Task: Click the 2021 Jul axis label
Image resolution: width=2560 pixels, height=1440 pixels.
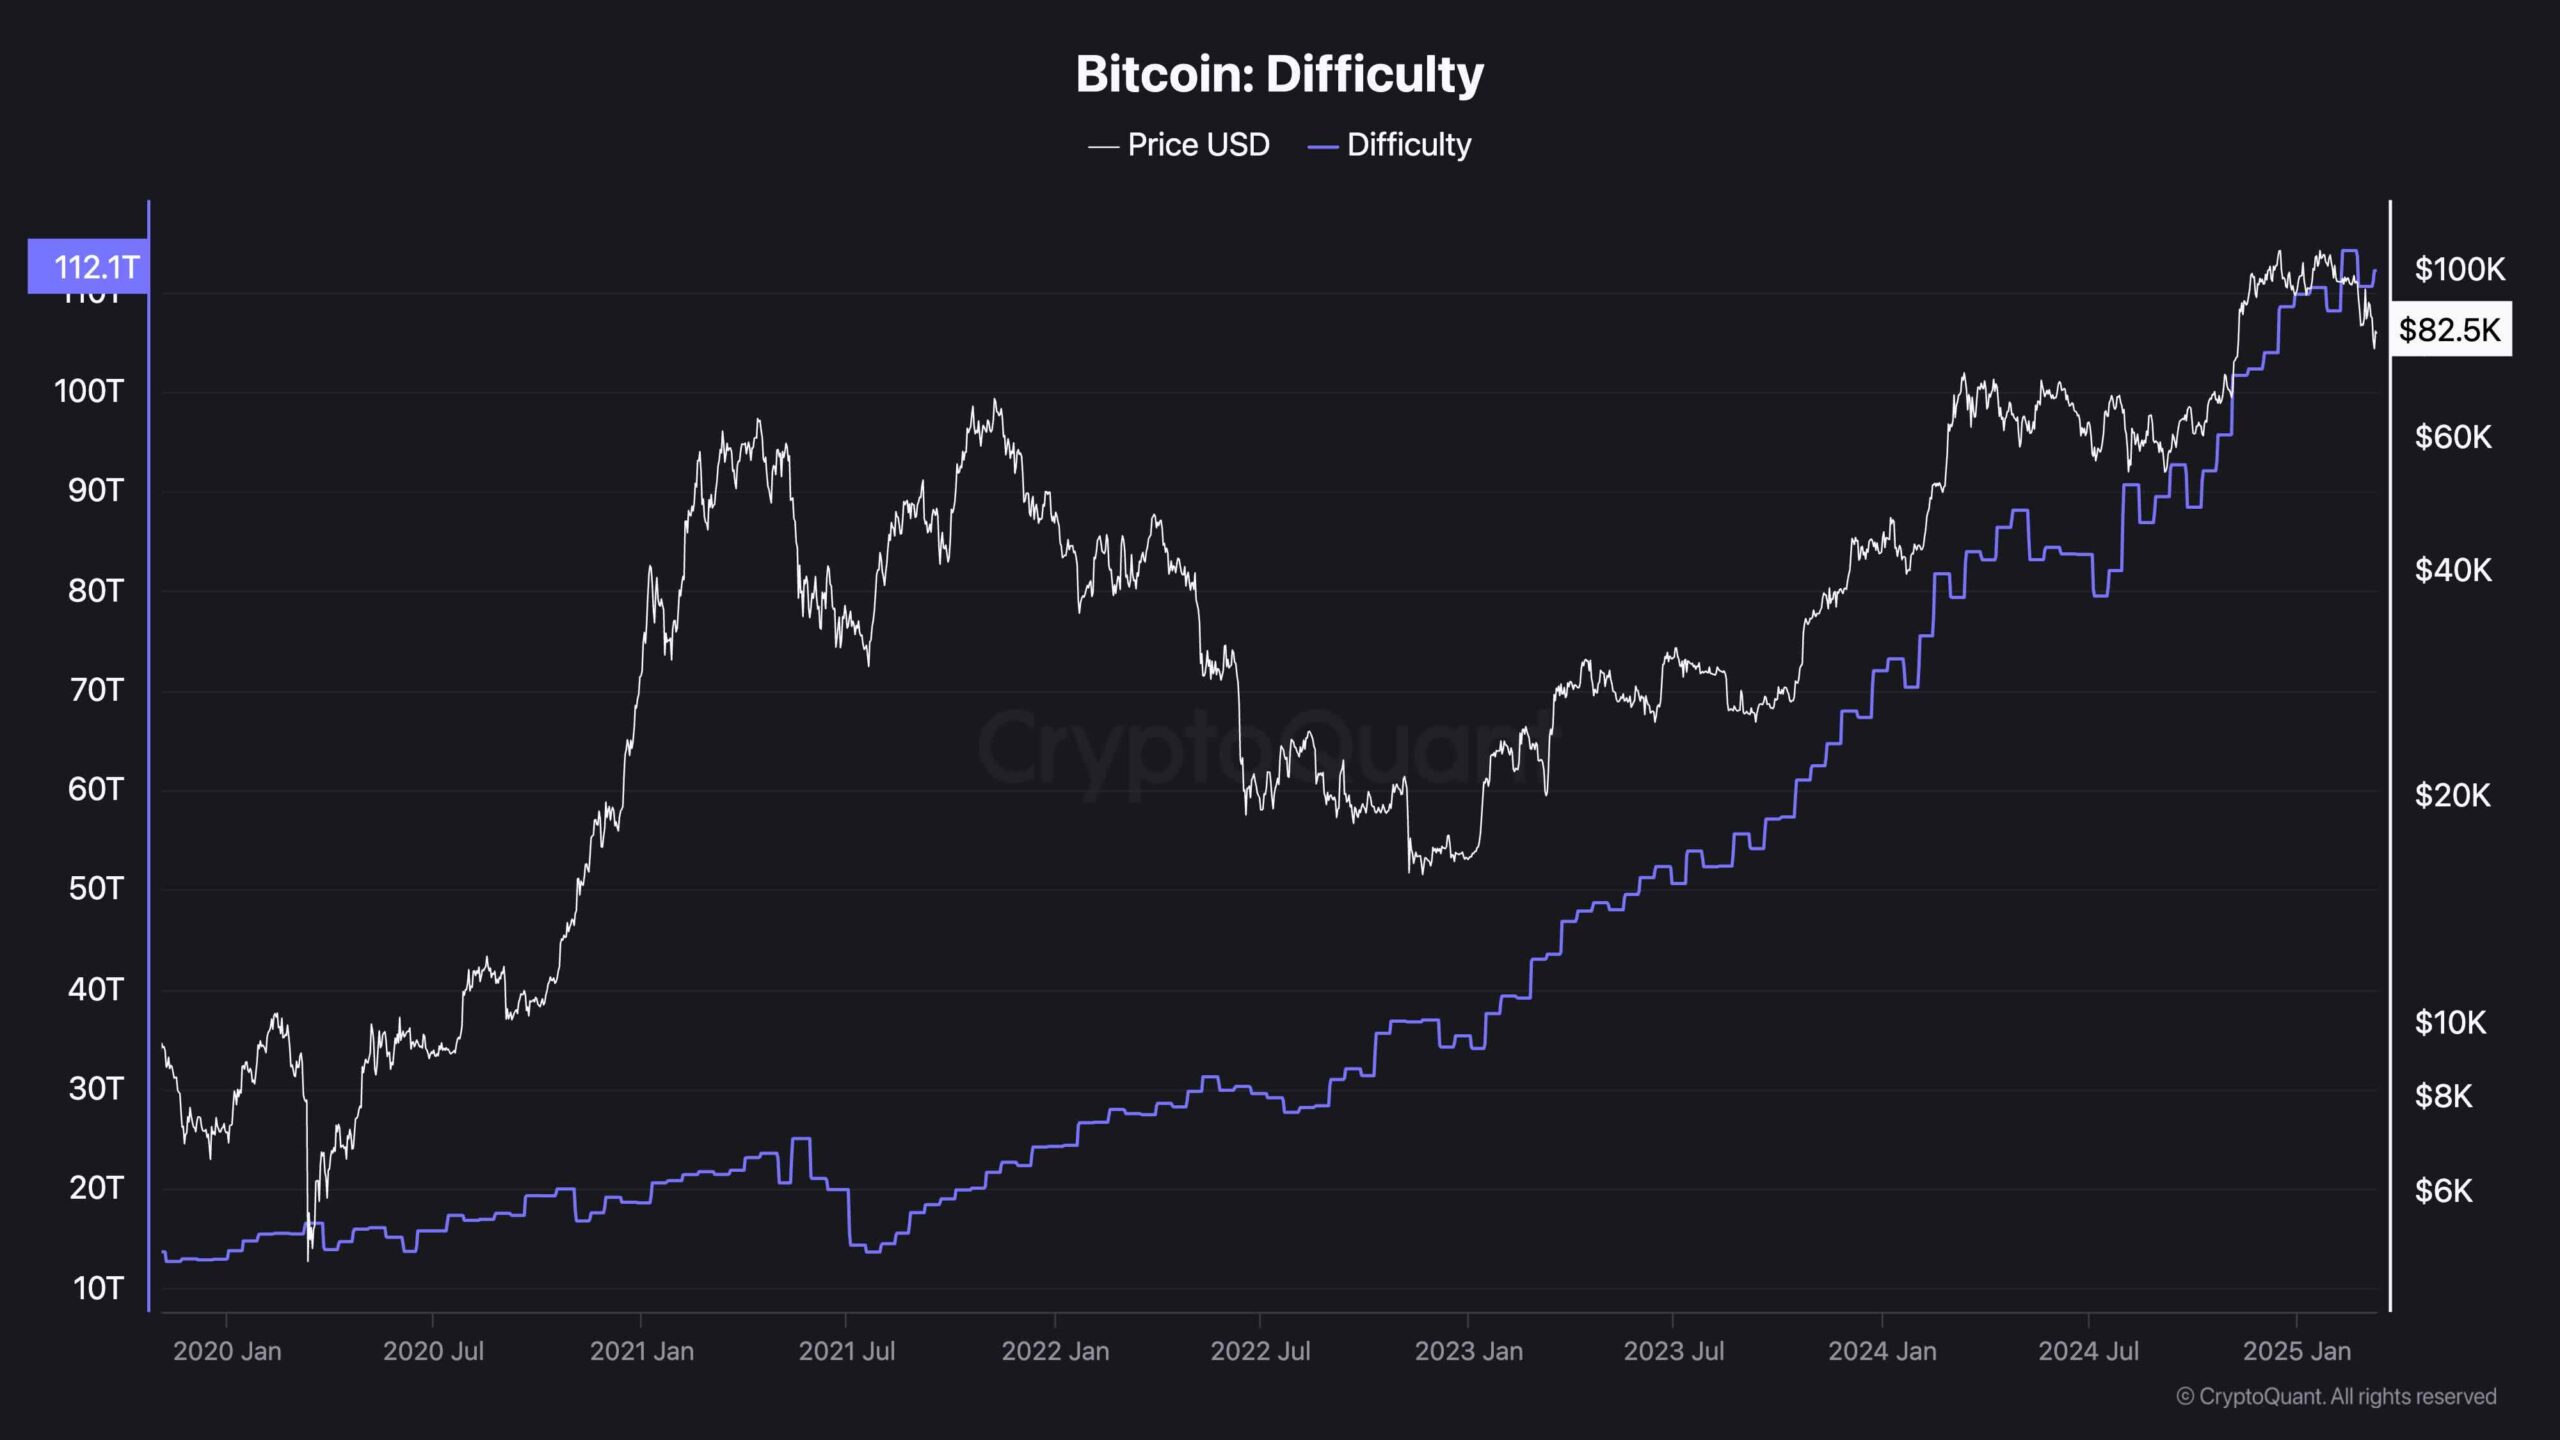Action: [x=846, y=1351]
